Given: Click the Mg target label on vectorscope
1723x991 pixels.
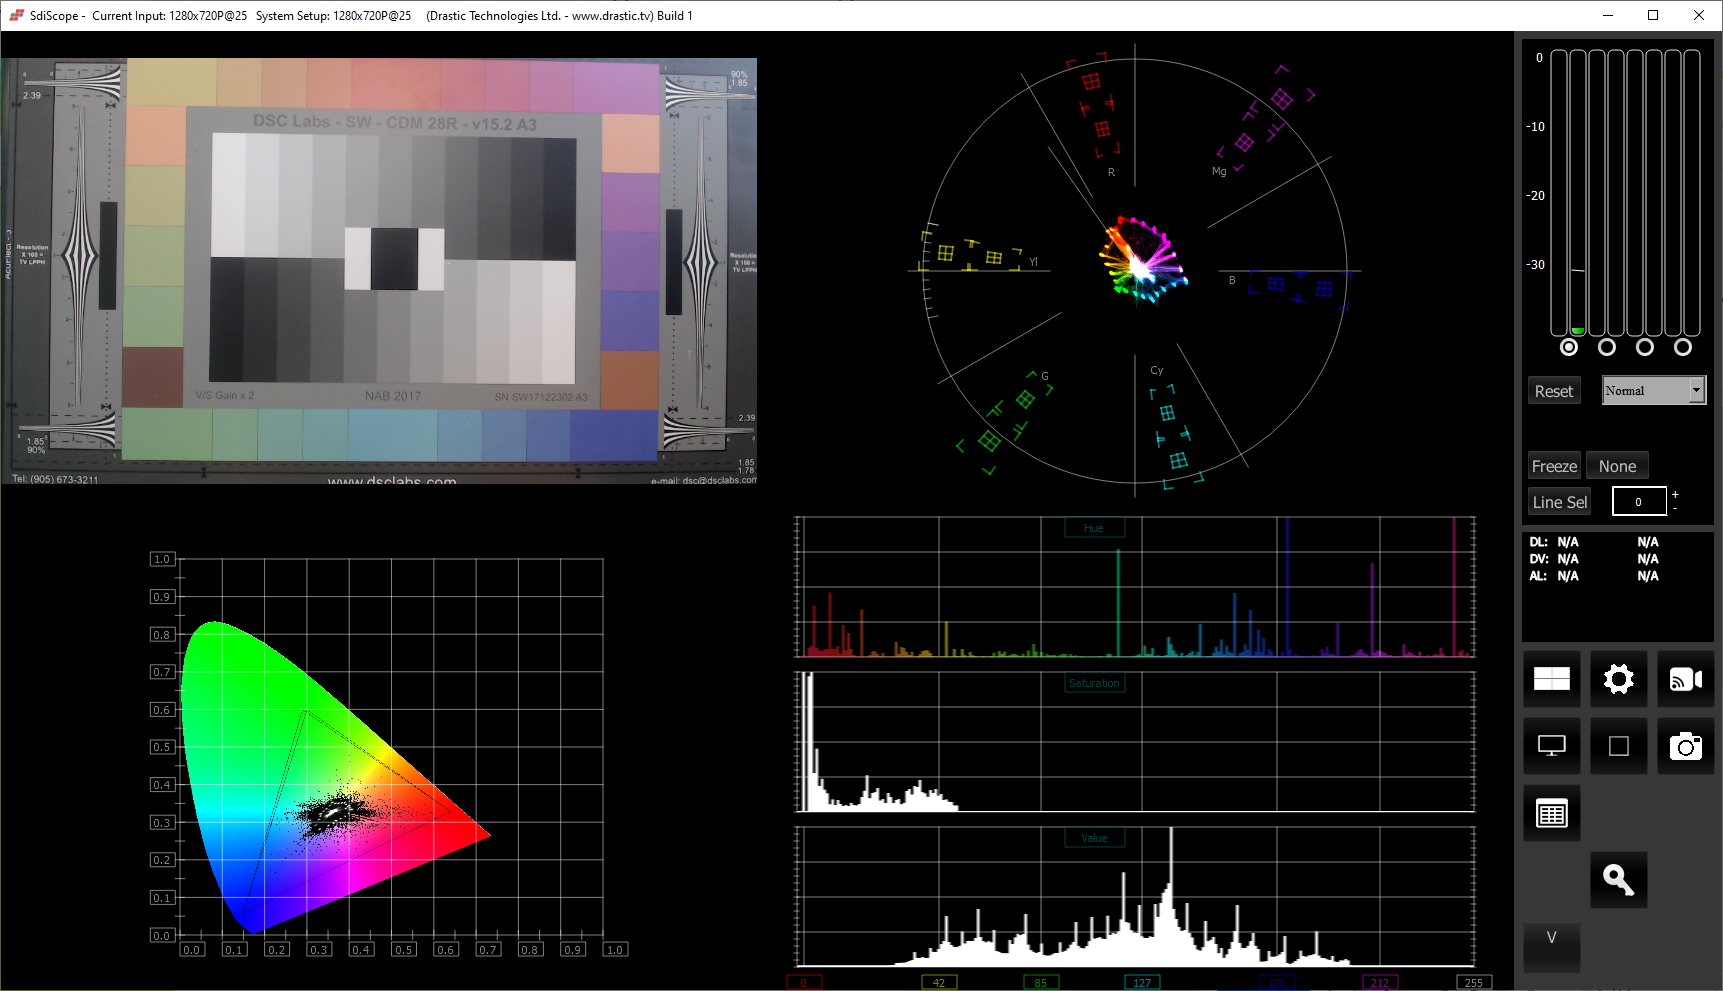Looking at the screenshot, I should [1219, 171].
